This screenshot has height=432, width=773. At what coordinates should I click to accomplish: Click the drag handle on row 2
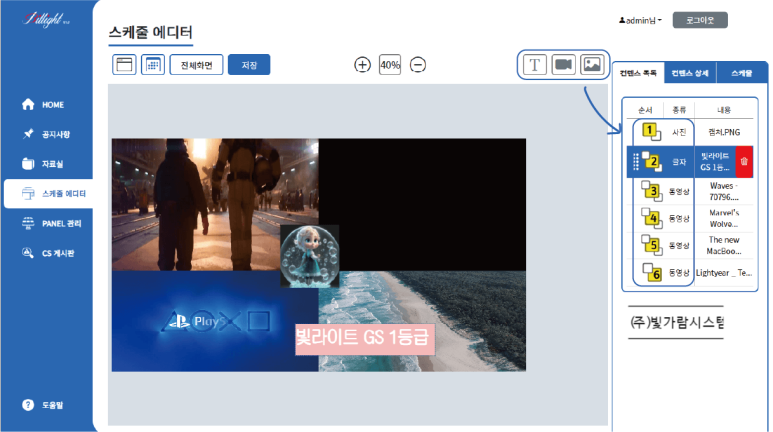[x=636, y=161]
